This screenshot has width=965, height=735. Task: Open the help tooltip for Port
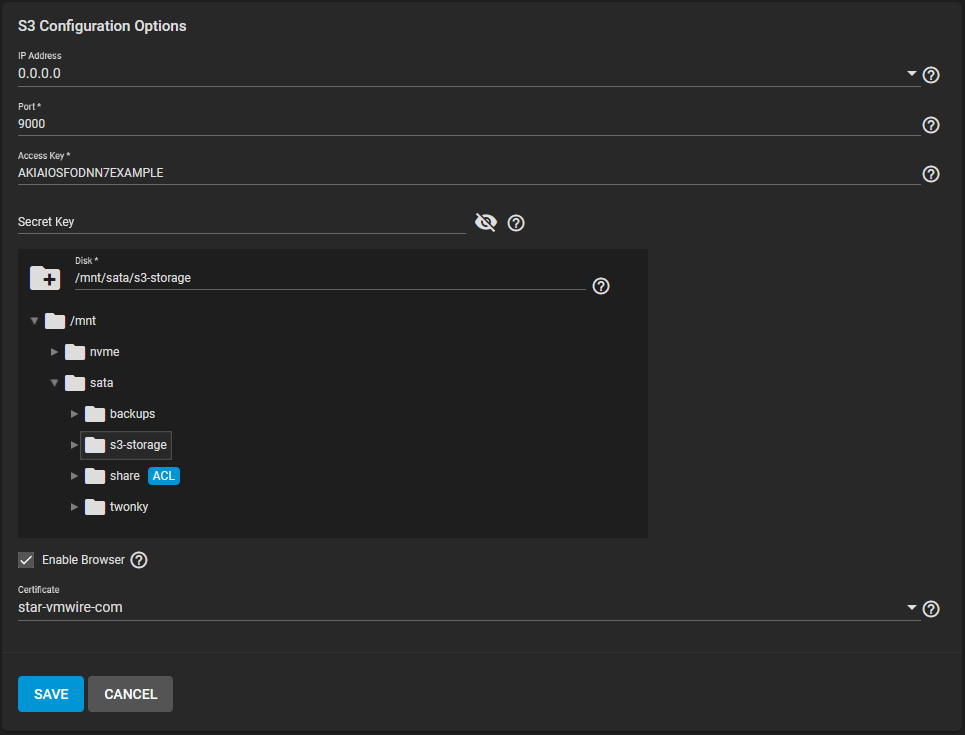coord(930,125)
